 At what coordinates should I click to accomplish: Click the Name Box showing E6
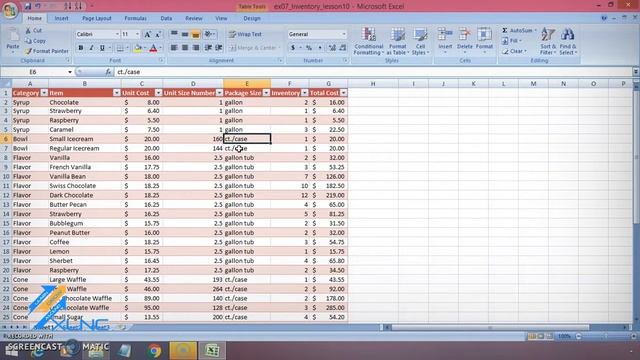[33, 72]
